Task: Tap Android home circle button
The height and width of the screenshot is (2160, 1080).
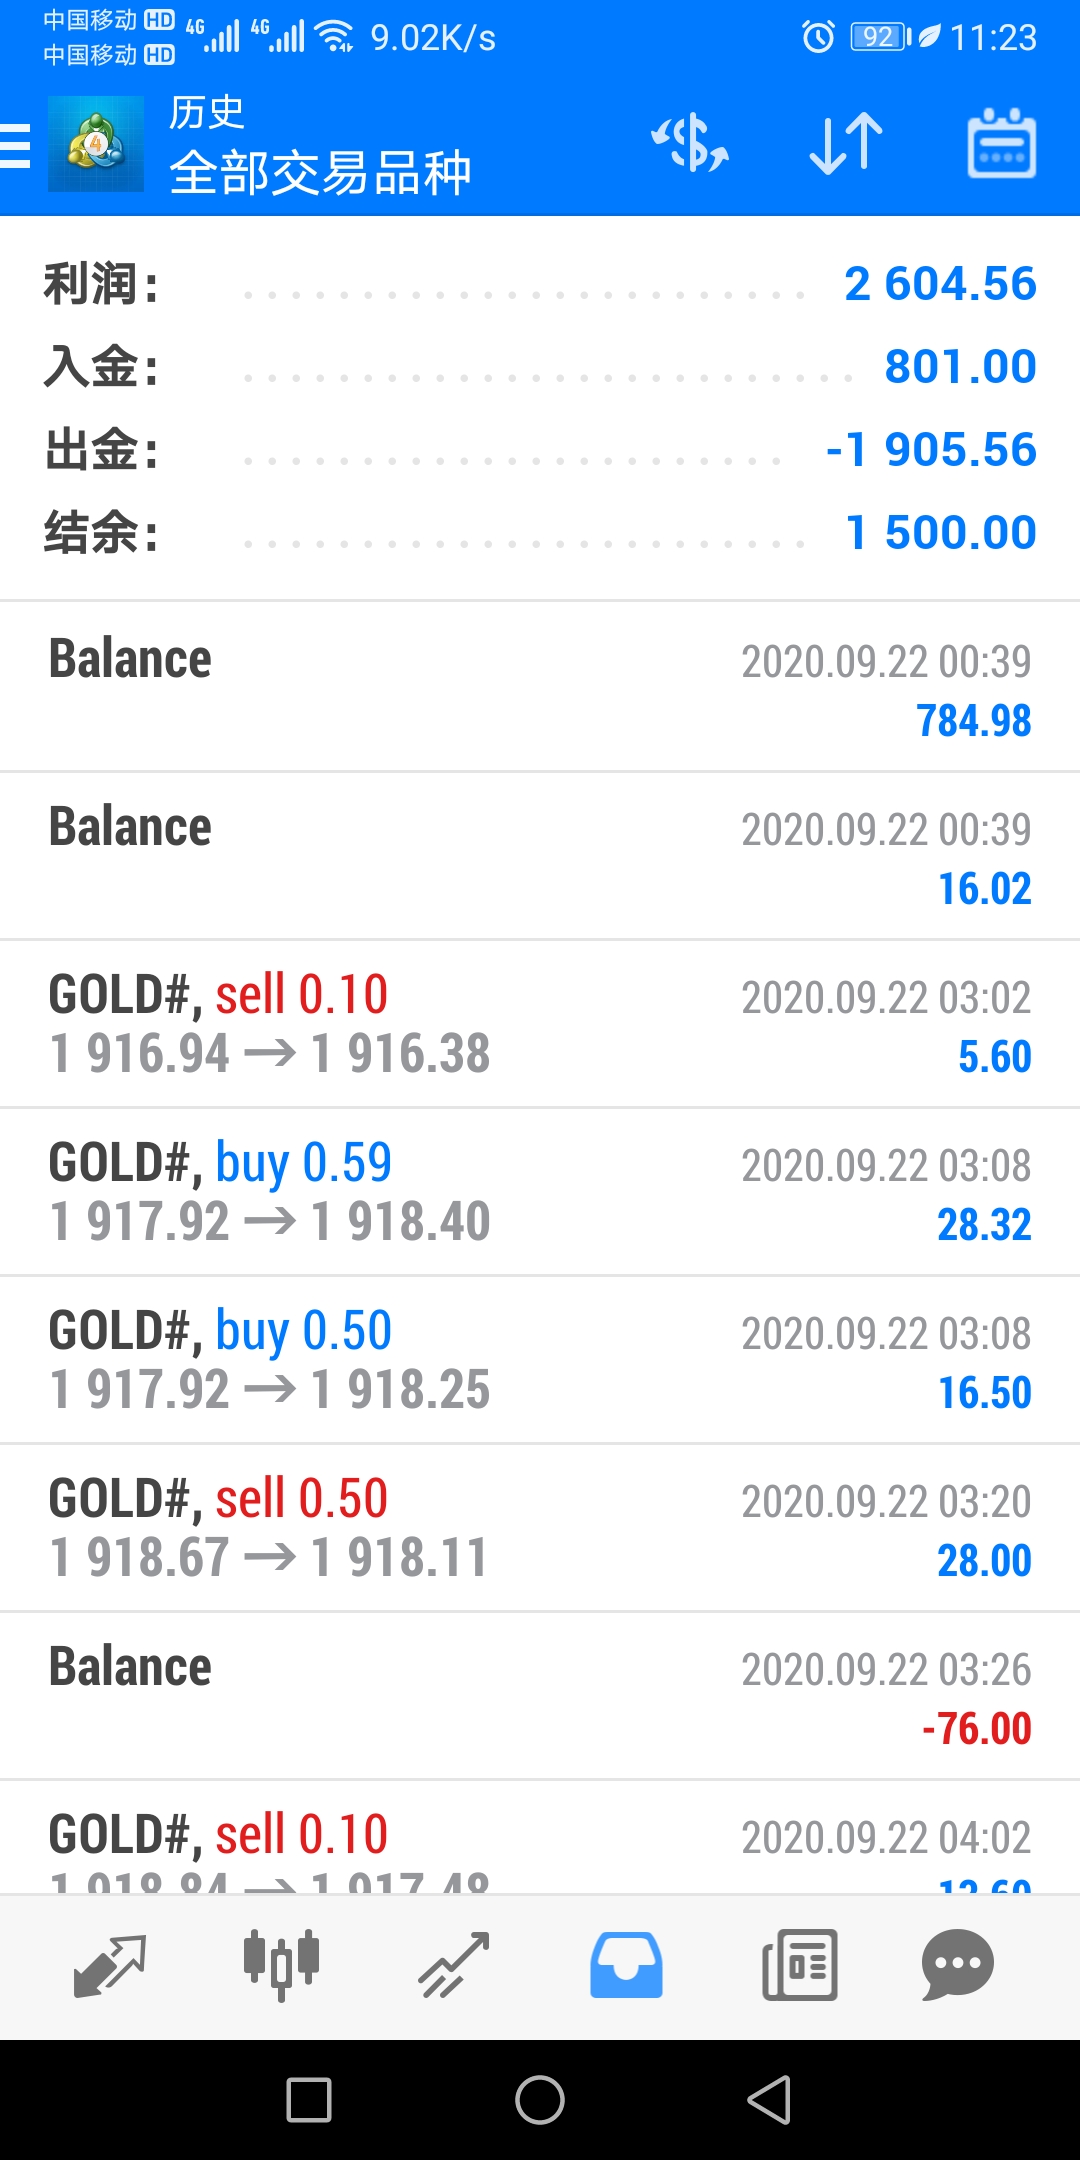Action: click(540, 2099)
